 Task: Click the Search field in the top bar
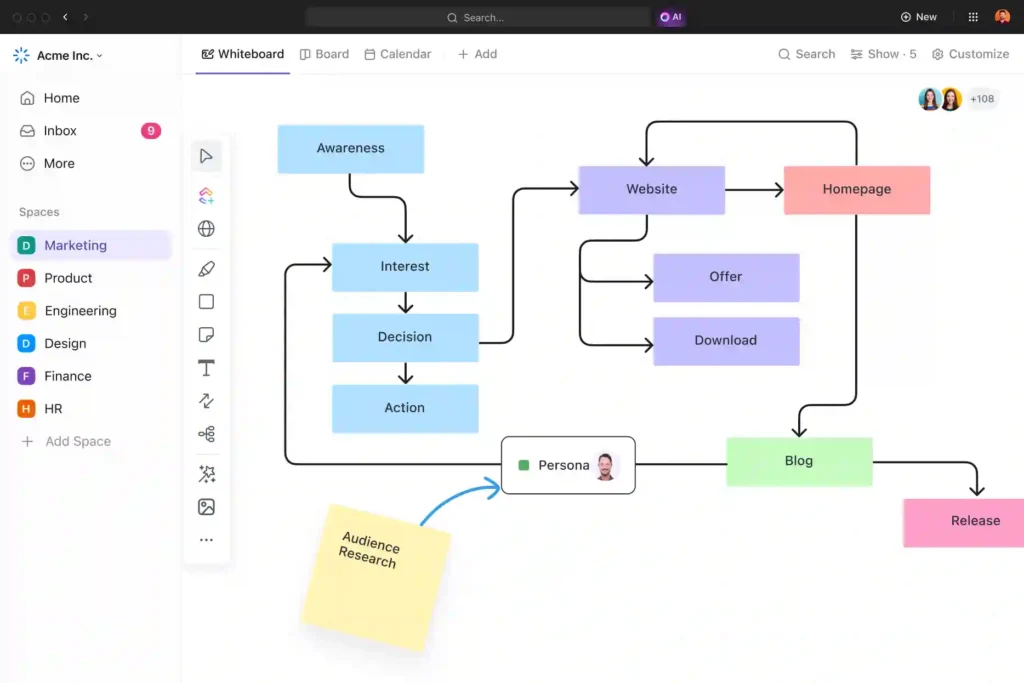point(477,16)
